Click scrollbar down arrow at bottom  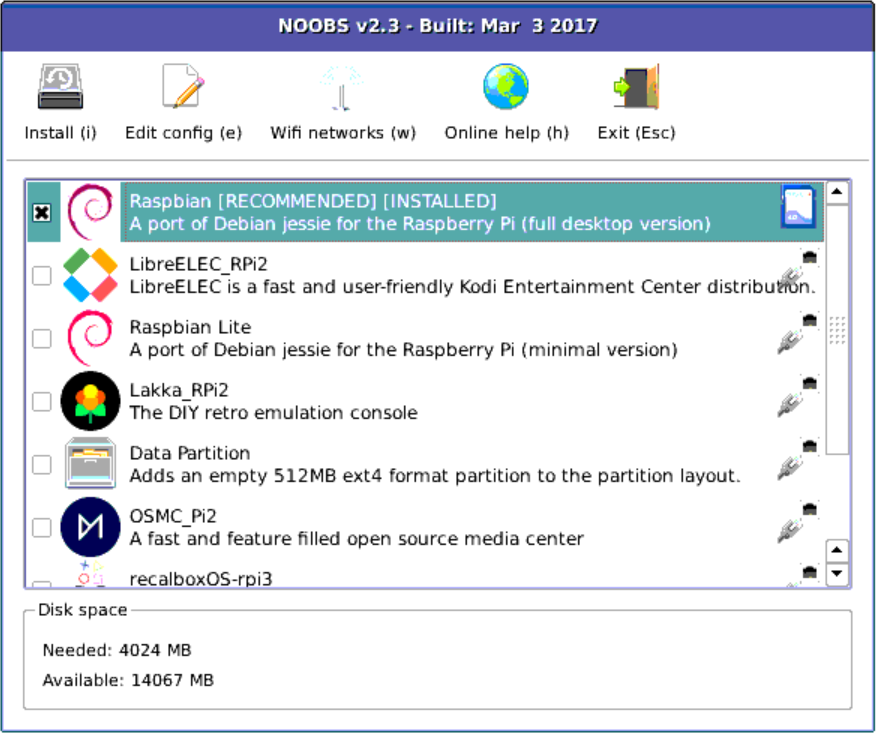(837, 575)
